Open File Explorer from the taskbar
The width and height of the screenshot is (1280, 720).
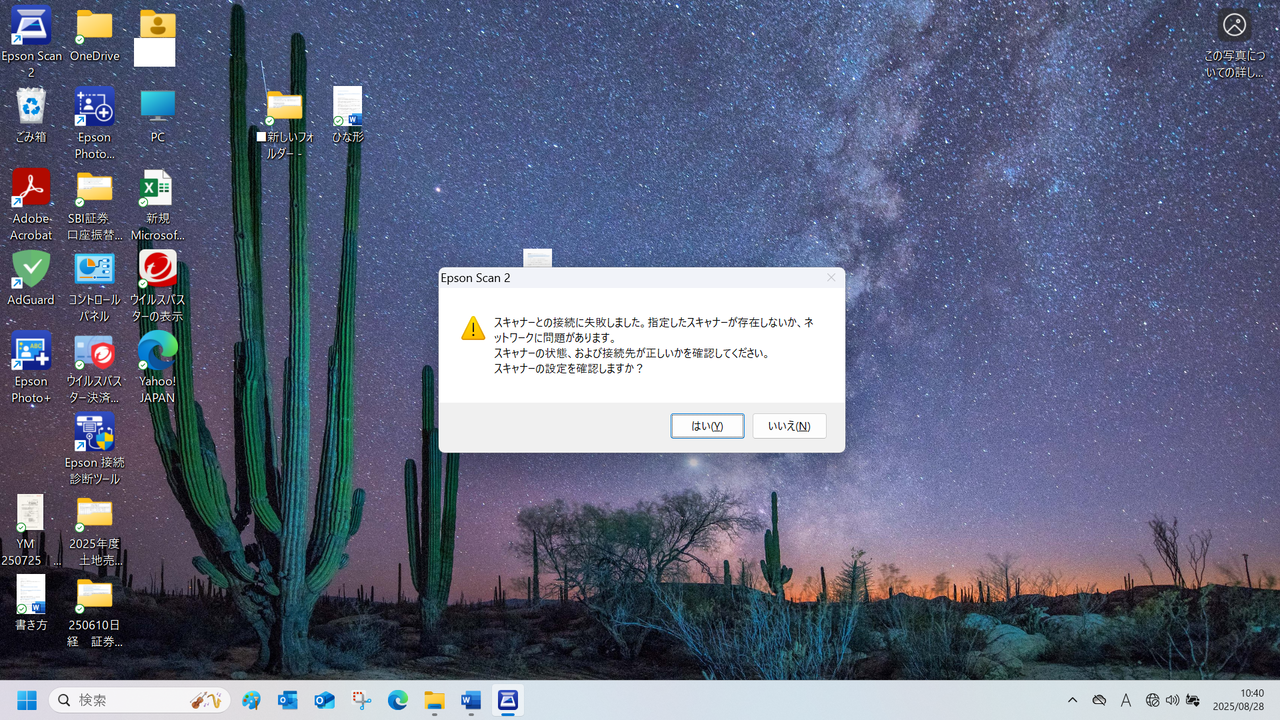tap(434, 700)
